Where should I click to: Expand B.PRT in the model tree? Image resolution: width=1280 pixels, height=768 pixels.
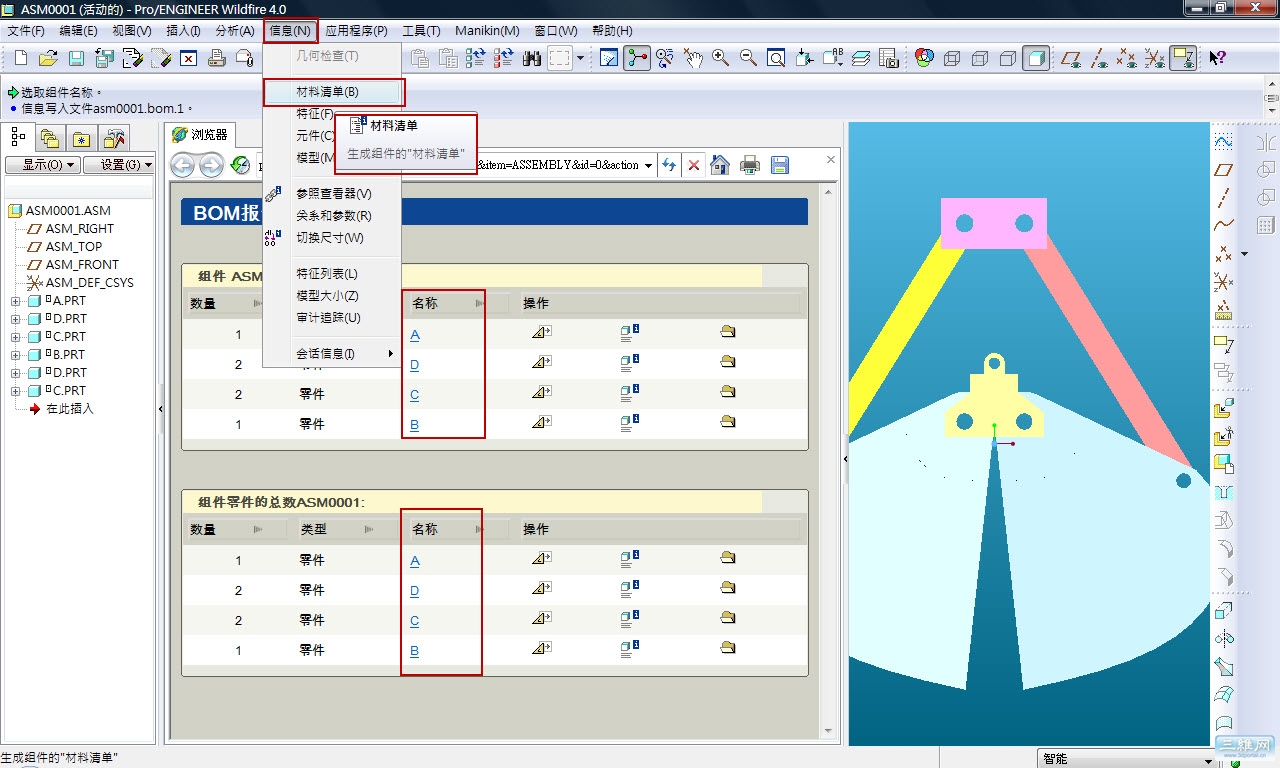coord(15,355)
